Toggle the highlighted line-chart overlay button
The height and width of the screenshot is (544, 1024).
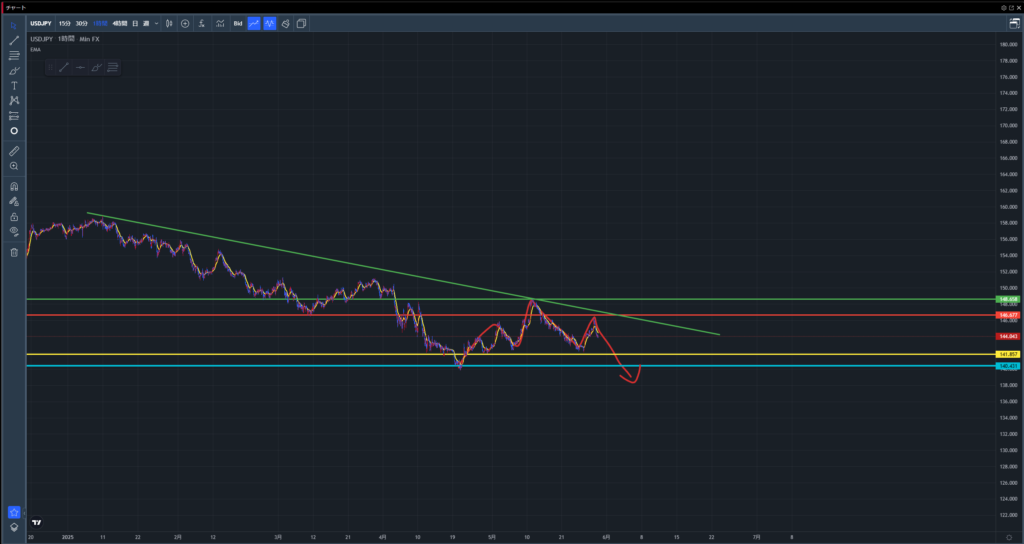253,24
